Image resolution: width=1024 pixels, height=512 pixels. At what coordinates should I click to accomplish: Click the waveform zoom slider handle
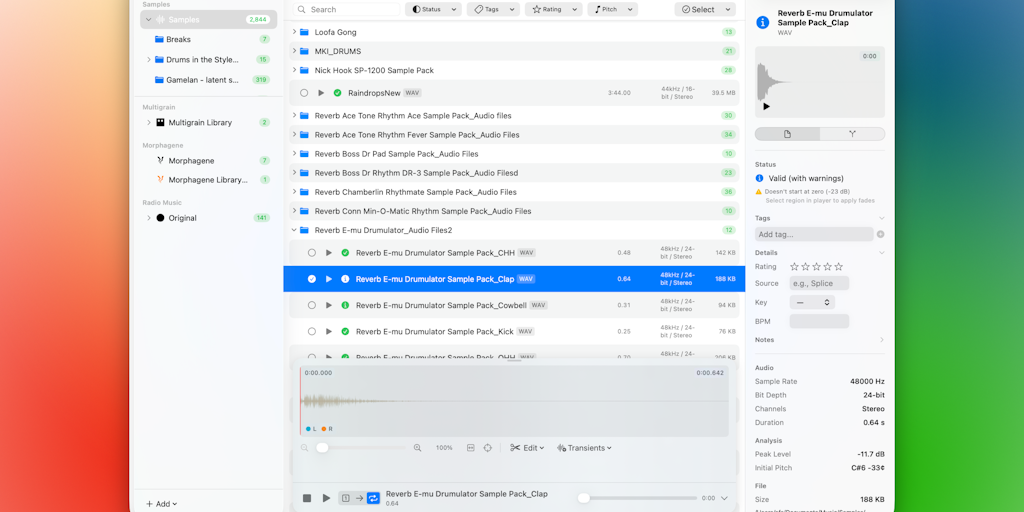pyautogui.click(x=322, y=448)
